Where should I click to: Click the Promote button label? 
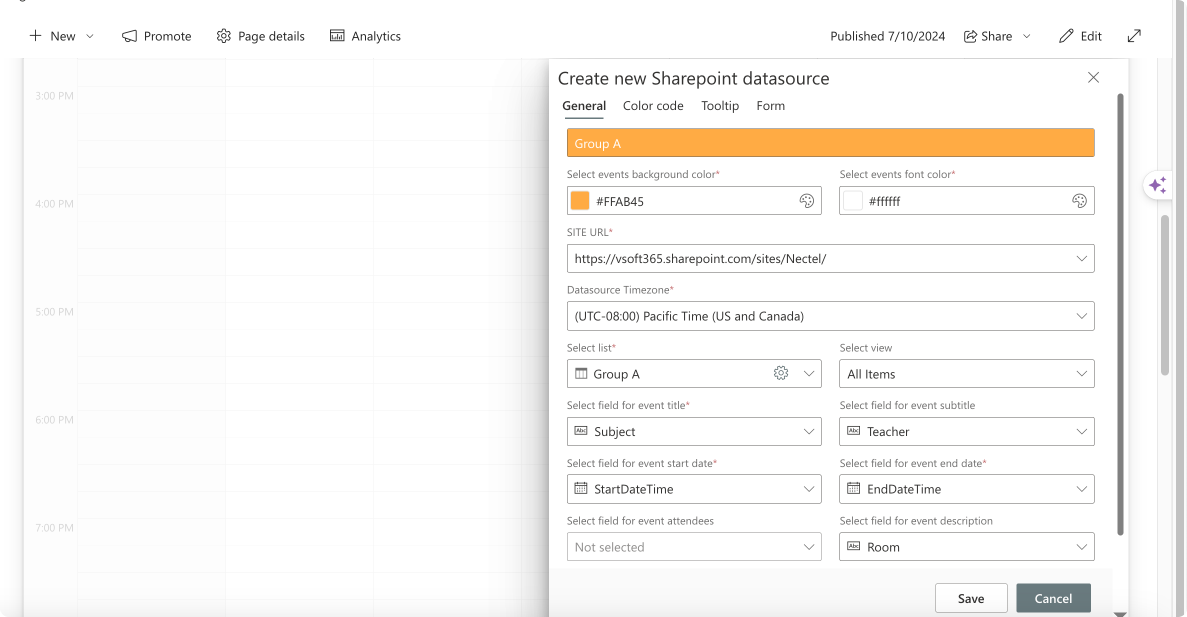click(167, 36)
